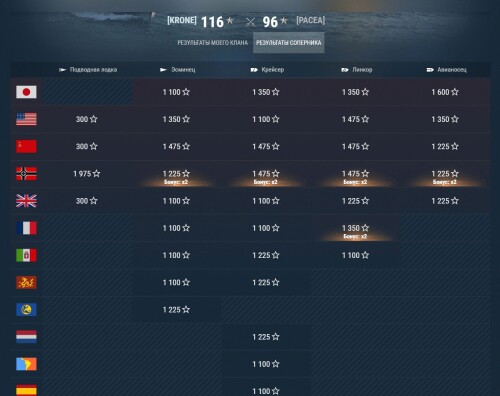The height and width of the screenshot is (396, 500).
Task: Open the German submarine 1 975 stars cell
Action: (87, 174)
